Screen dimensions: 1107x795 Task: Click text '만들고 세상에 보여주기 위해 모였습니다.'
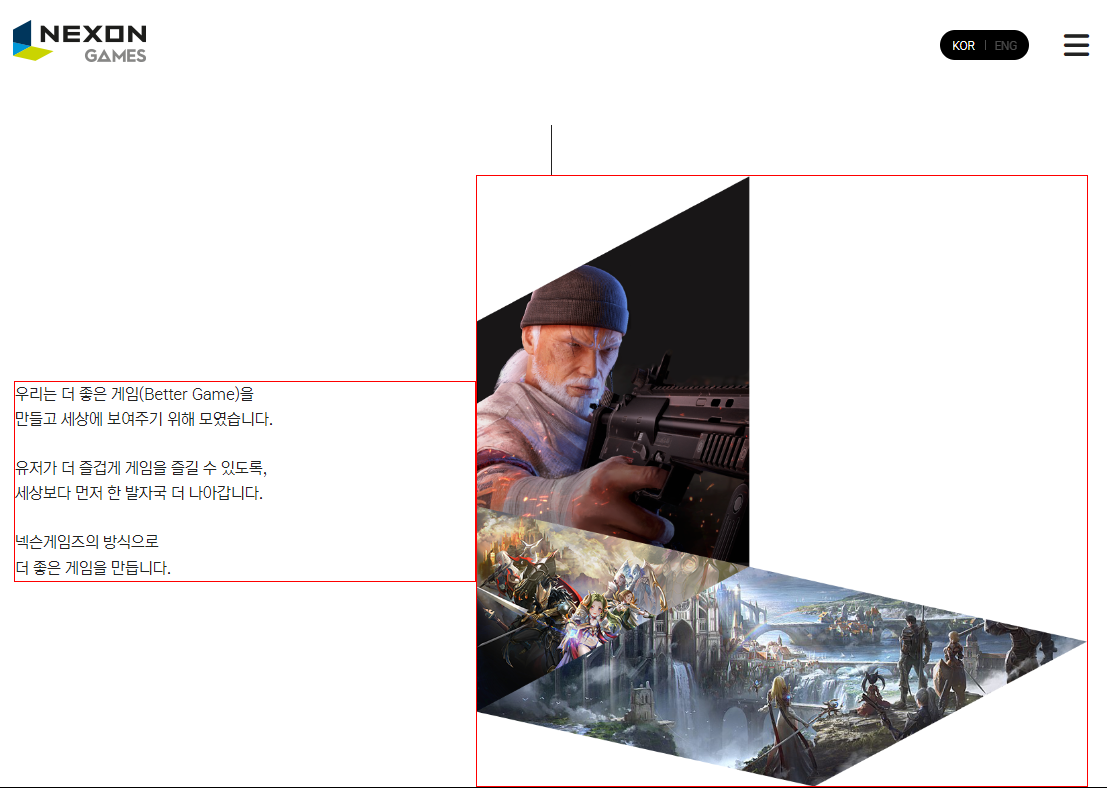pos(144,419)
